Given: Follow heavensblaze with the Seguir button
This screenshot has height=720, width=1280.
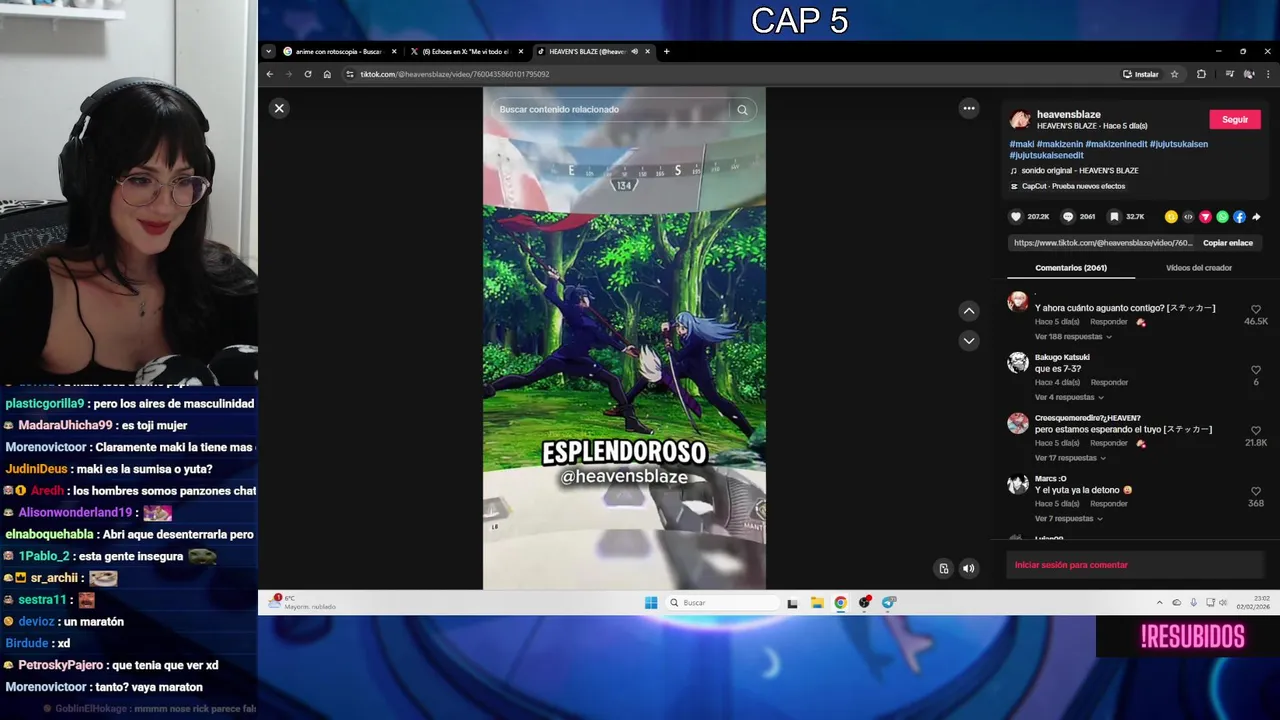Looking at the screenshot, I should pyautogui.click(x=1235, y=119).
